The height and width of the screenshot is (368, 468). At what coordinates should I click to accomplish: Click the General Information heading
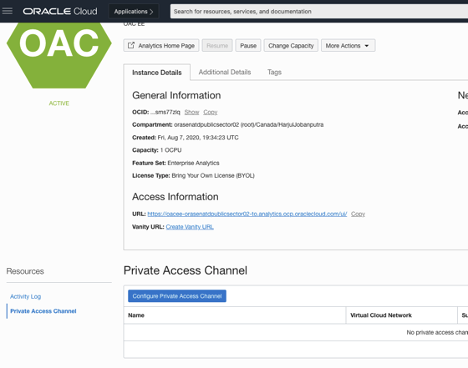click(176, 95)
